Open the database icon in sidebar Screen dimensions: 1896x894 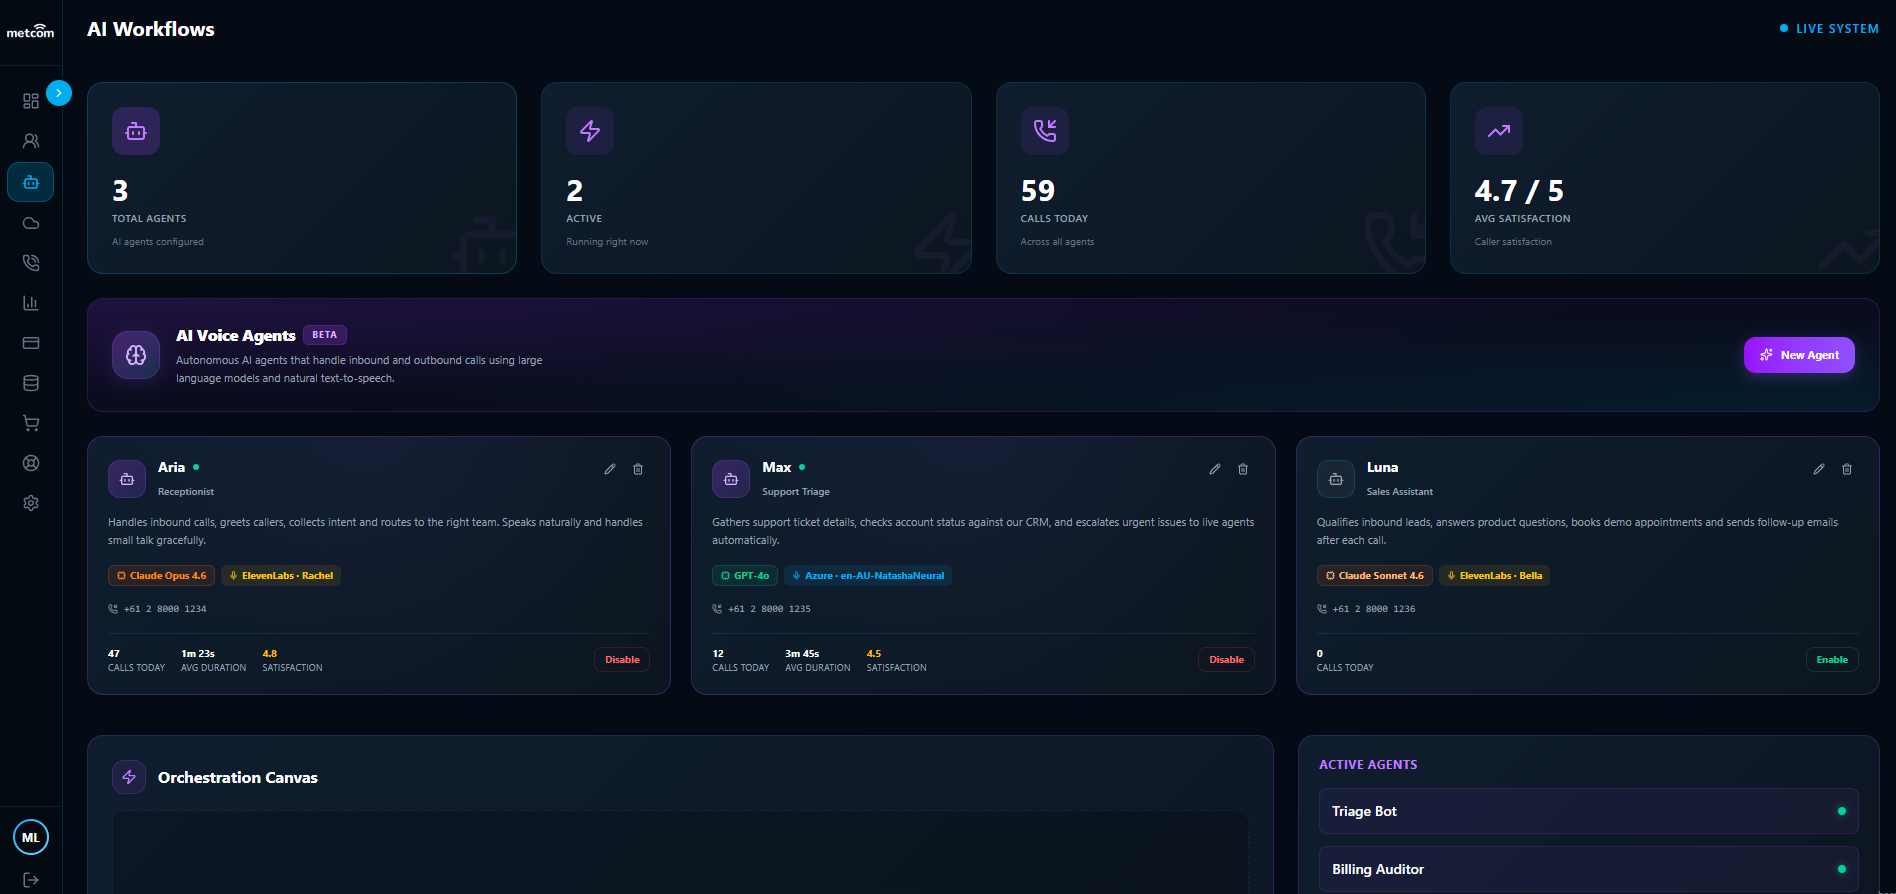[x=31, y=383]
